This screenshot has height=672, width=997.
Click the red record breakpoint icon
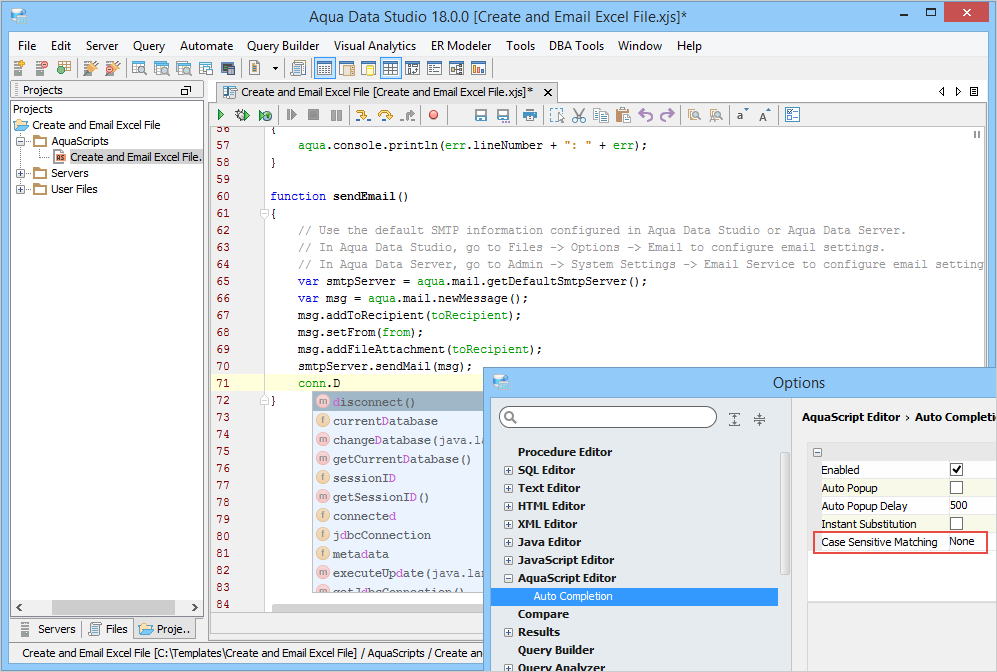(x=433, y=116)
